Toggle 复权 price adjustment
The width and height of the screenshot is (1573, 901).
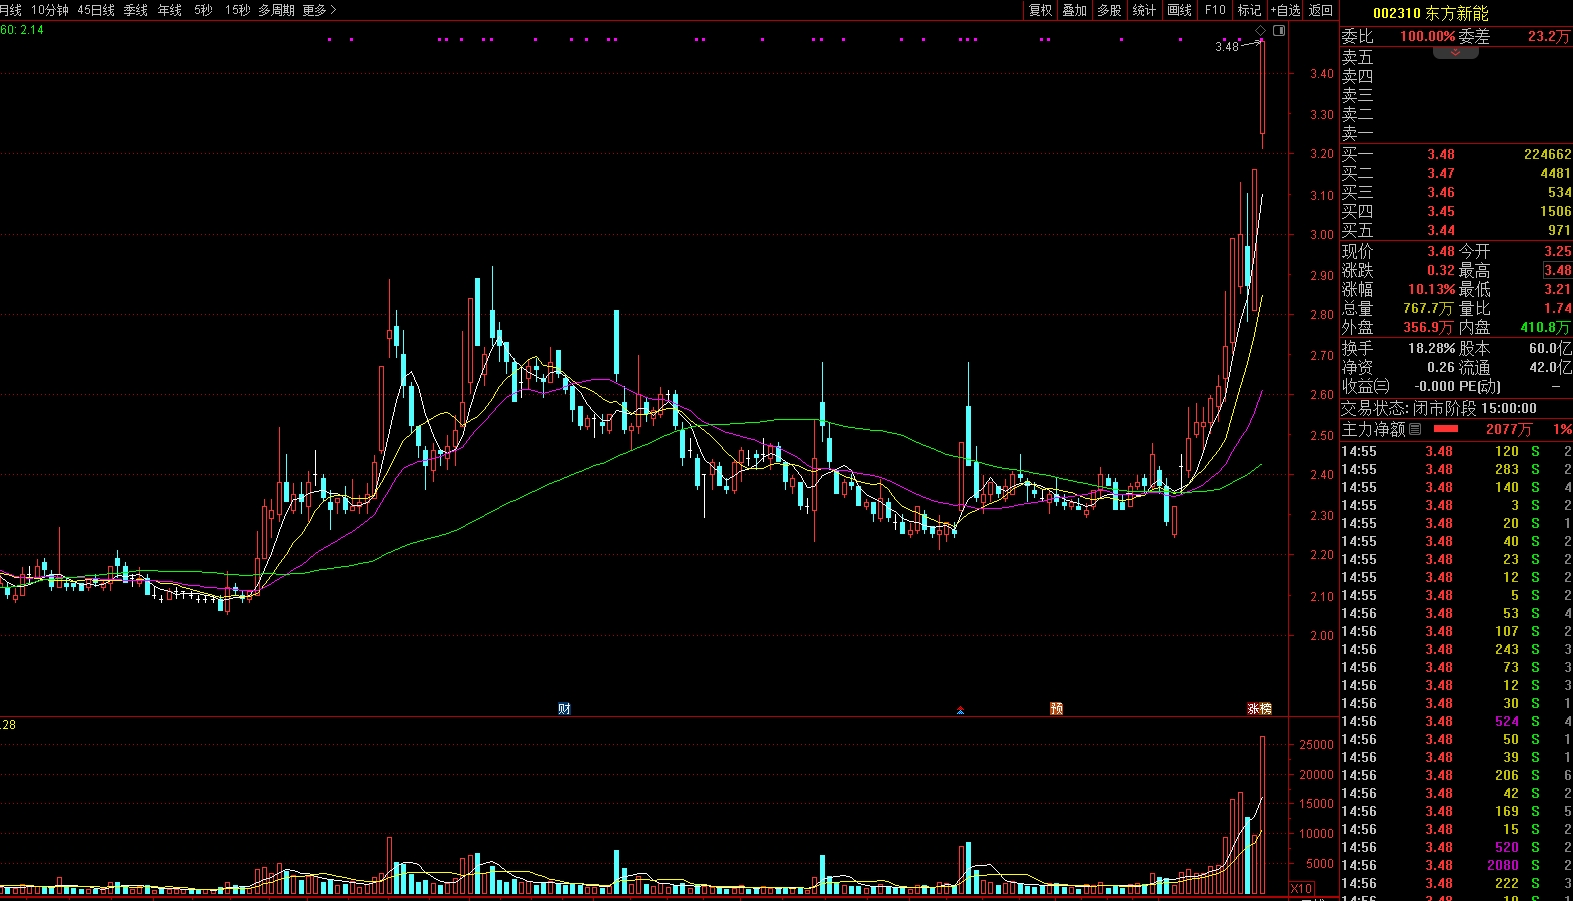click(x=1040, y=10)
